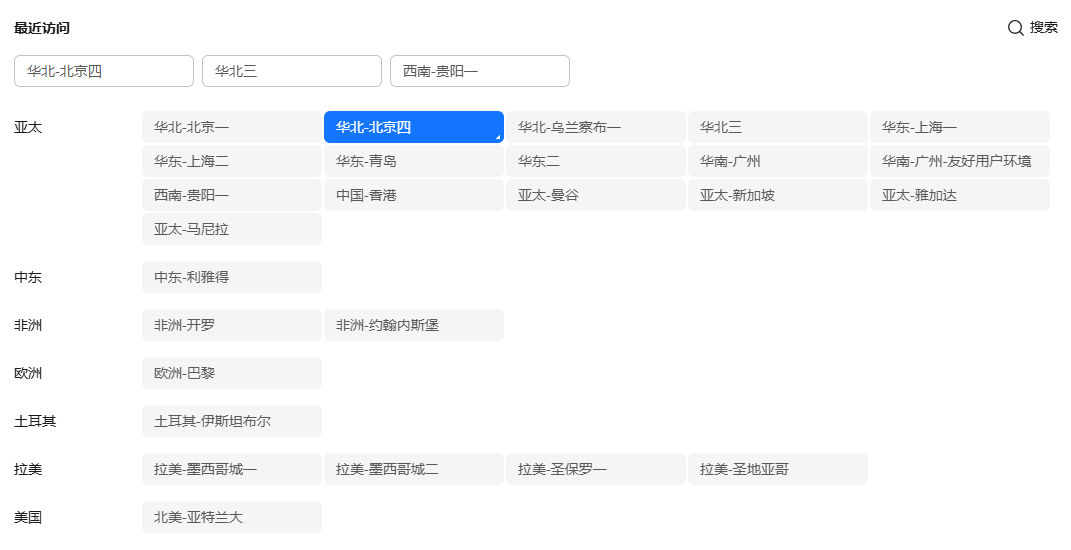1071x550 pixels.
Task: Select the 北美-亚特兰大 region
Action: click(x=232, y=517)
